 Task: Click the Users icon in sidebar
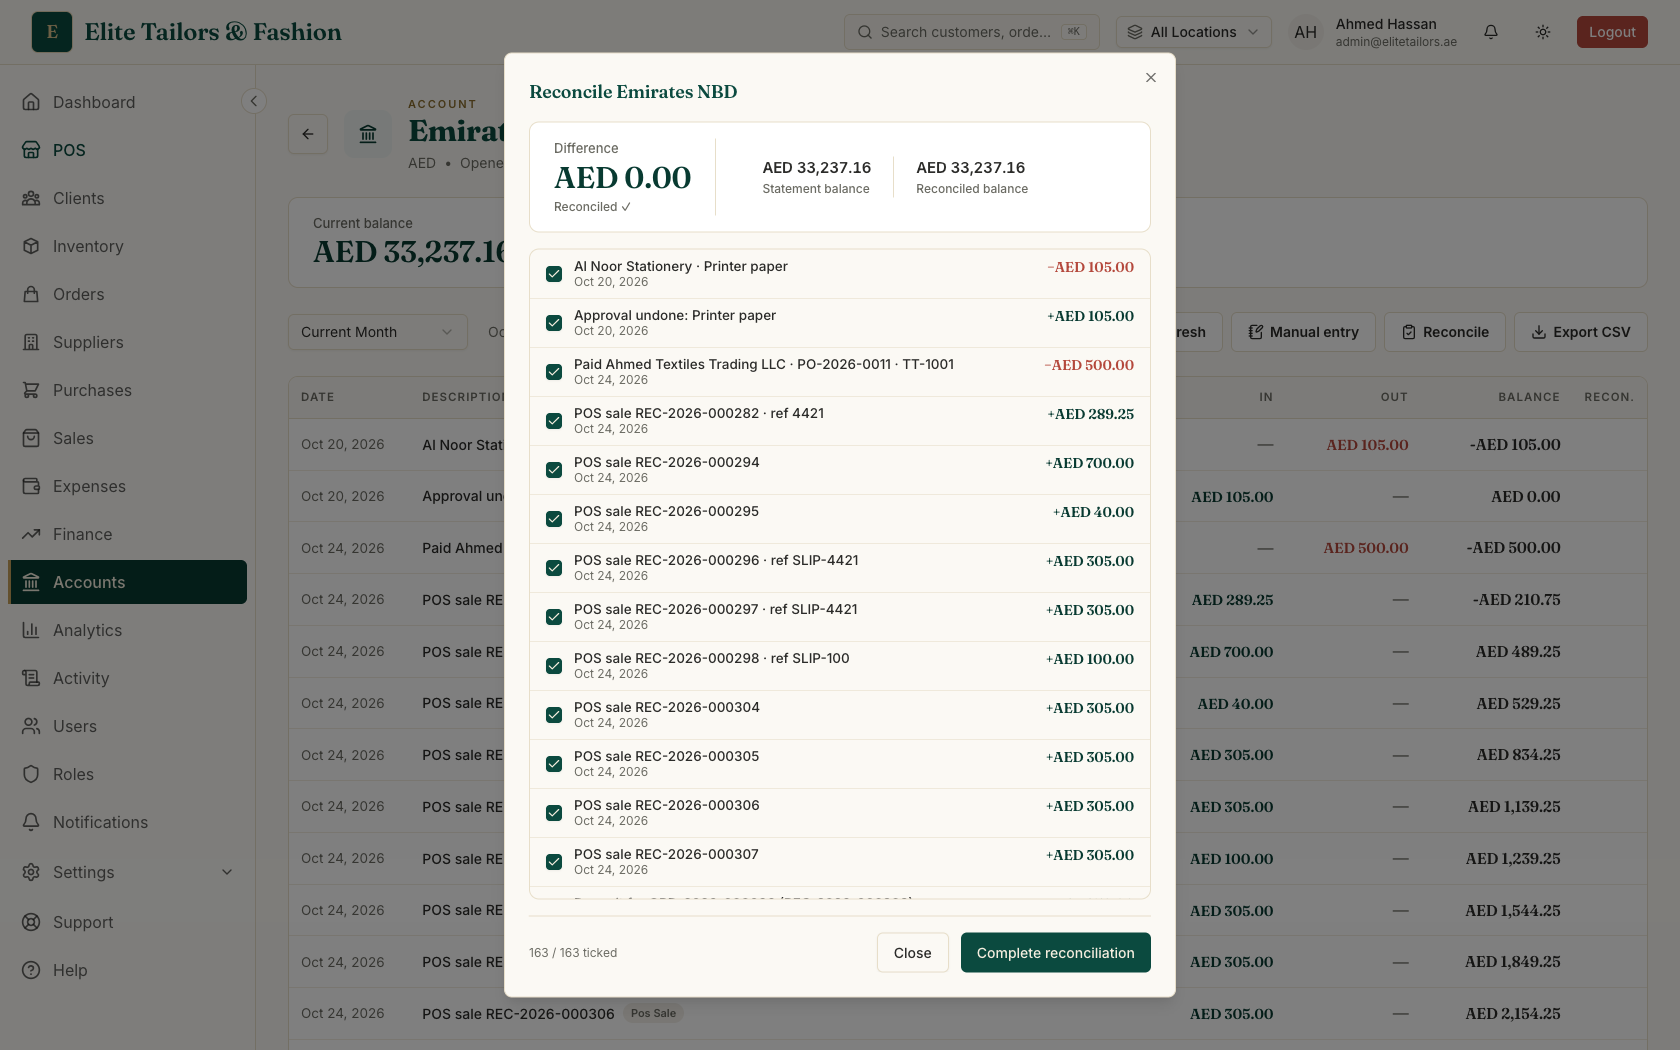pos(31,726)
